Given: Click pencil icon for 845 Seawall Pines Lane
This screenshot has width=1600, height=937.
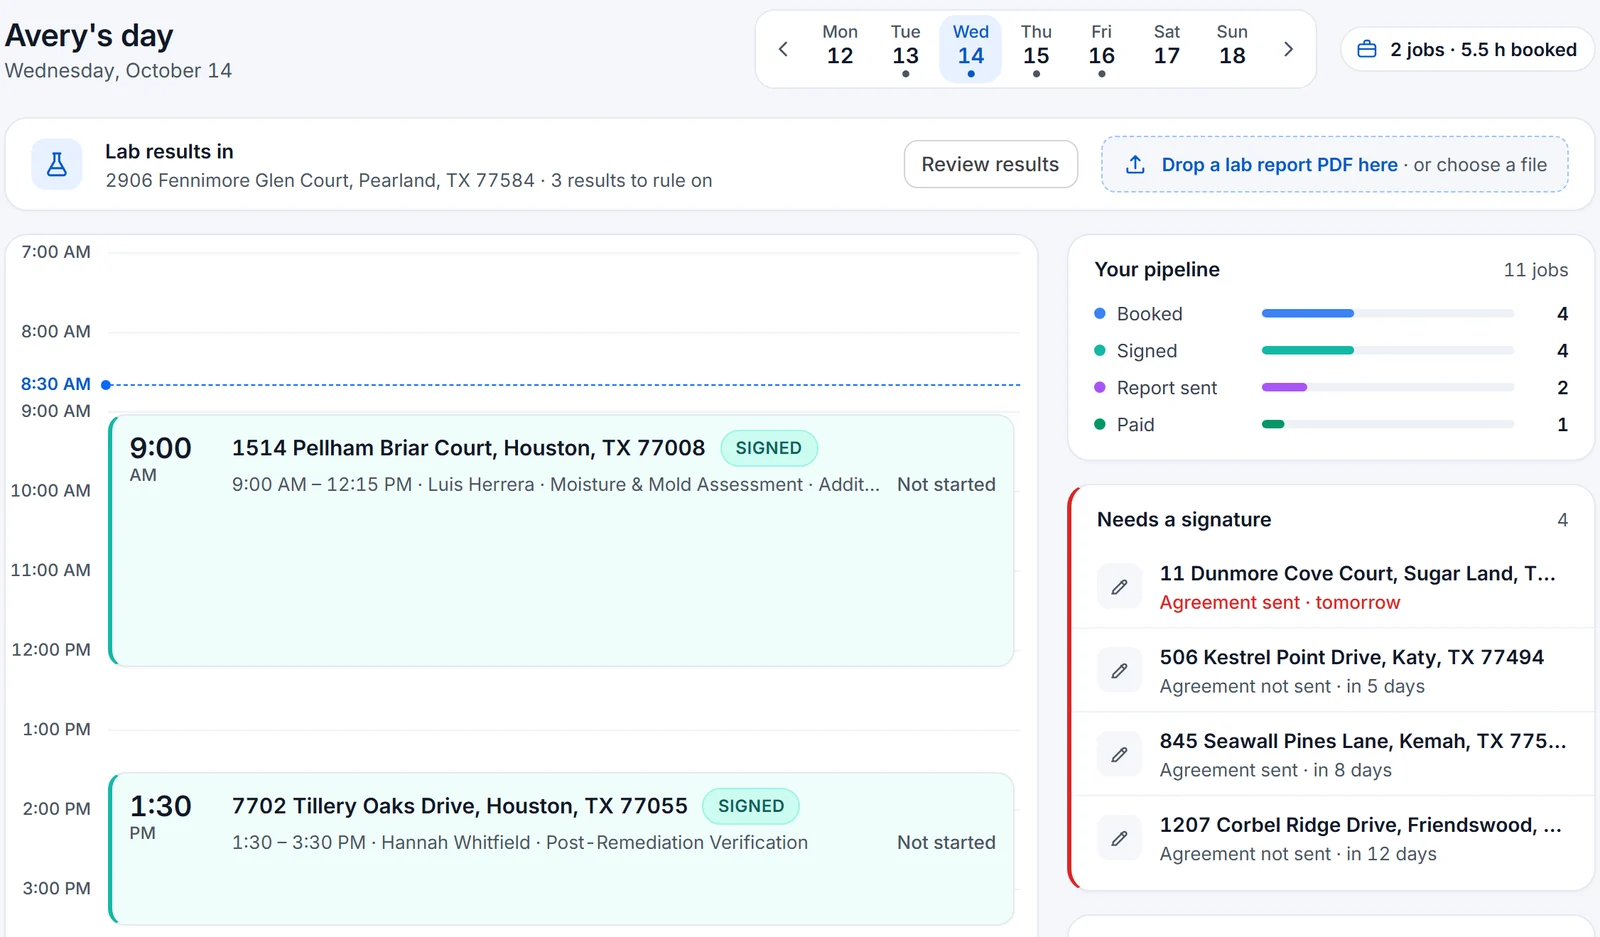Looking at the screenshot, I should point(1120,755).
